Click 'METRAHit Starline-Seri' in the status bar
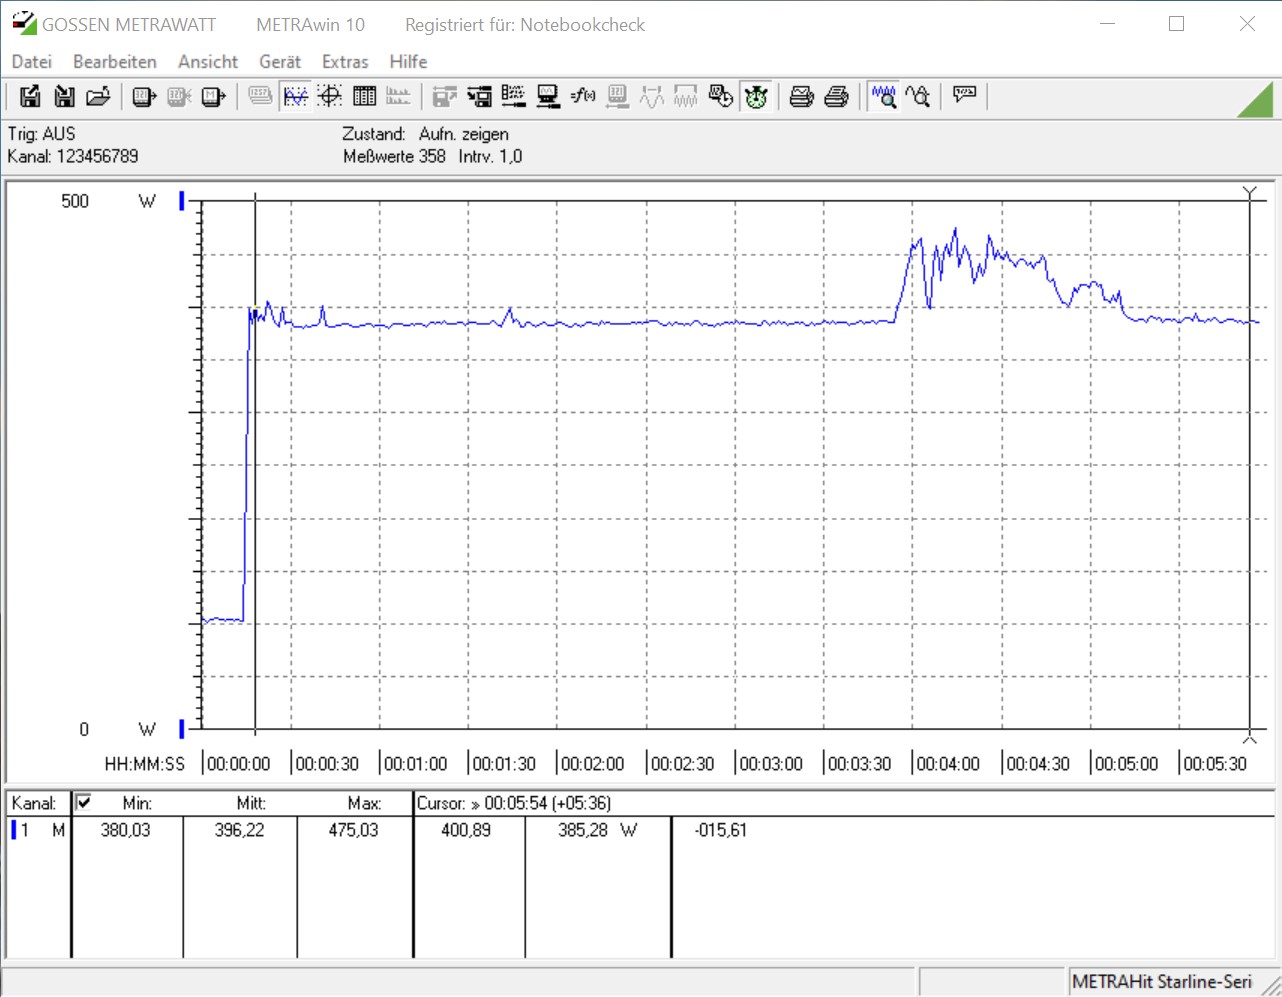This screenshot has width=1282, height=997. (x=1162, y=982)
